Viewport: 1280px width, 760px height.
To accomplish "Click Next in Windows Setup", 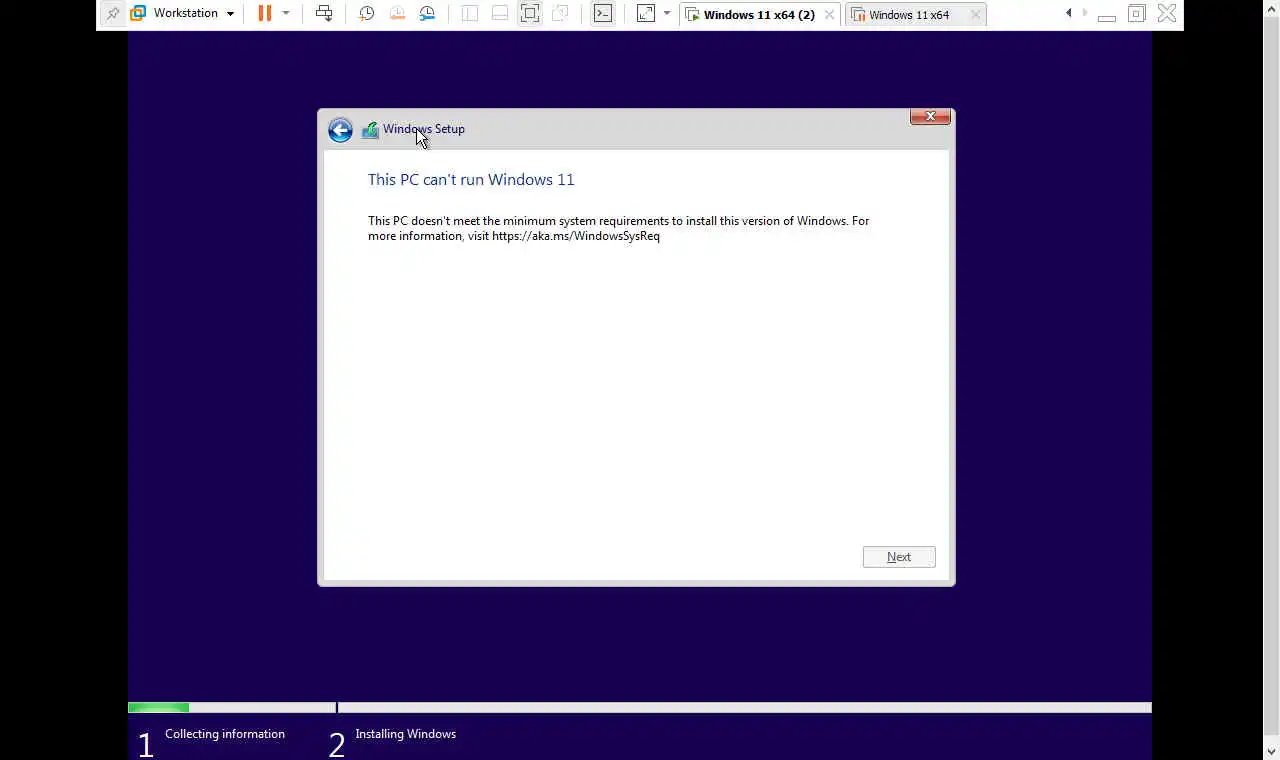I will [x=899, y=557].
